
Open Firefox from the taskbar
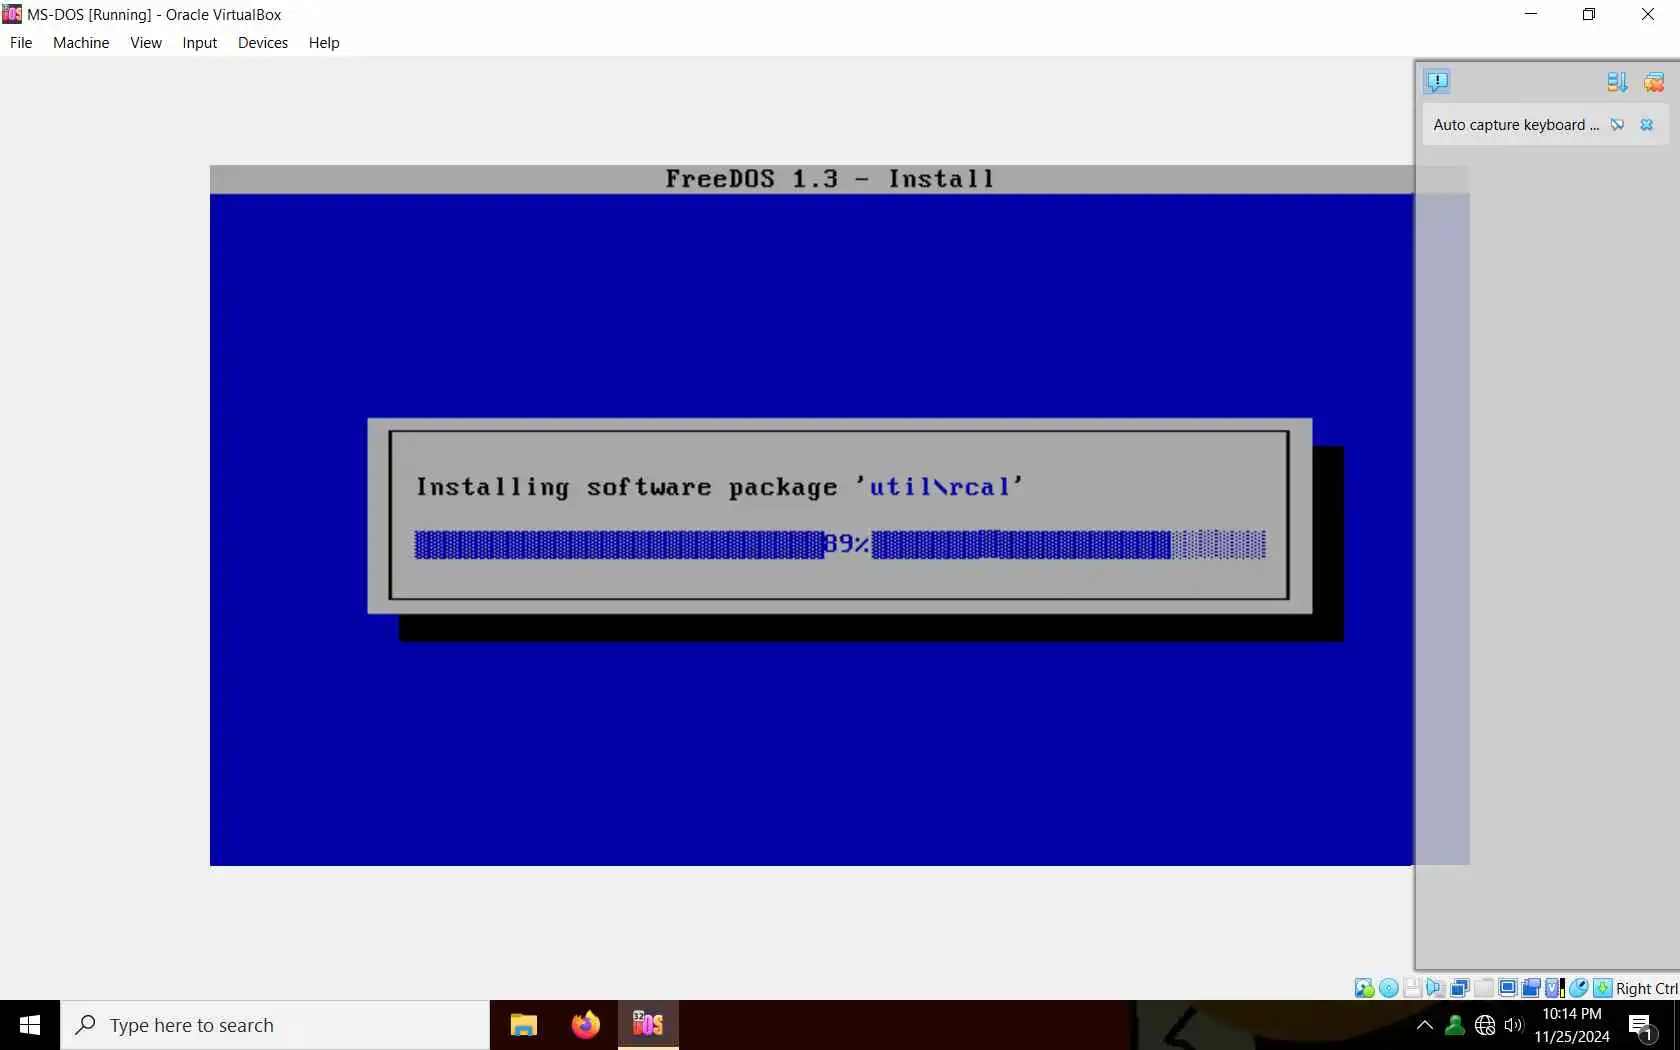tap(586, 1025)
